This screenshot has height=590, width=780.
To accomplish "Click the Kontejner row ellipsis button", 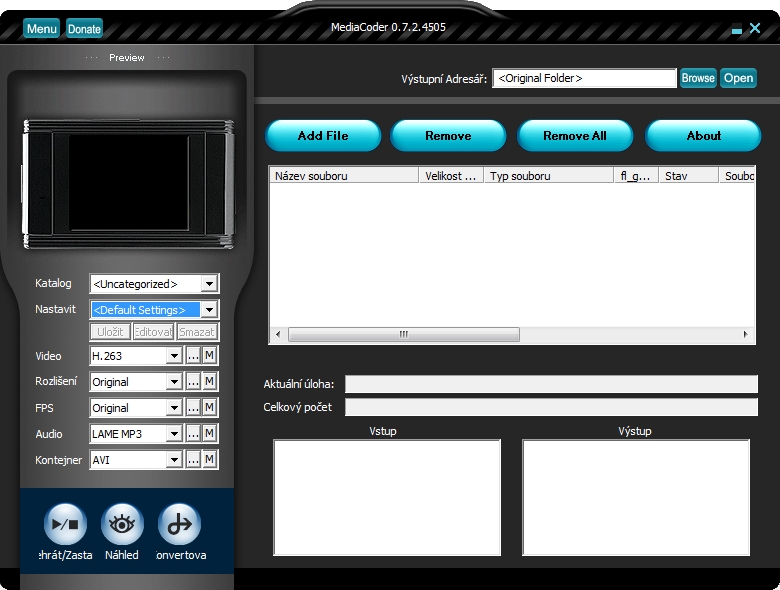I will click(x=193, y=460).
